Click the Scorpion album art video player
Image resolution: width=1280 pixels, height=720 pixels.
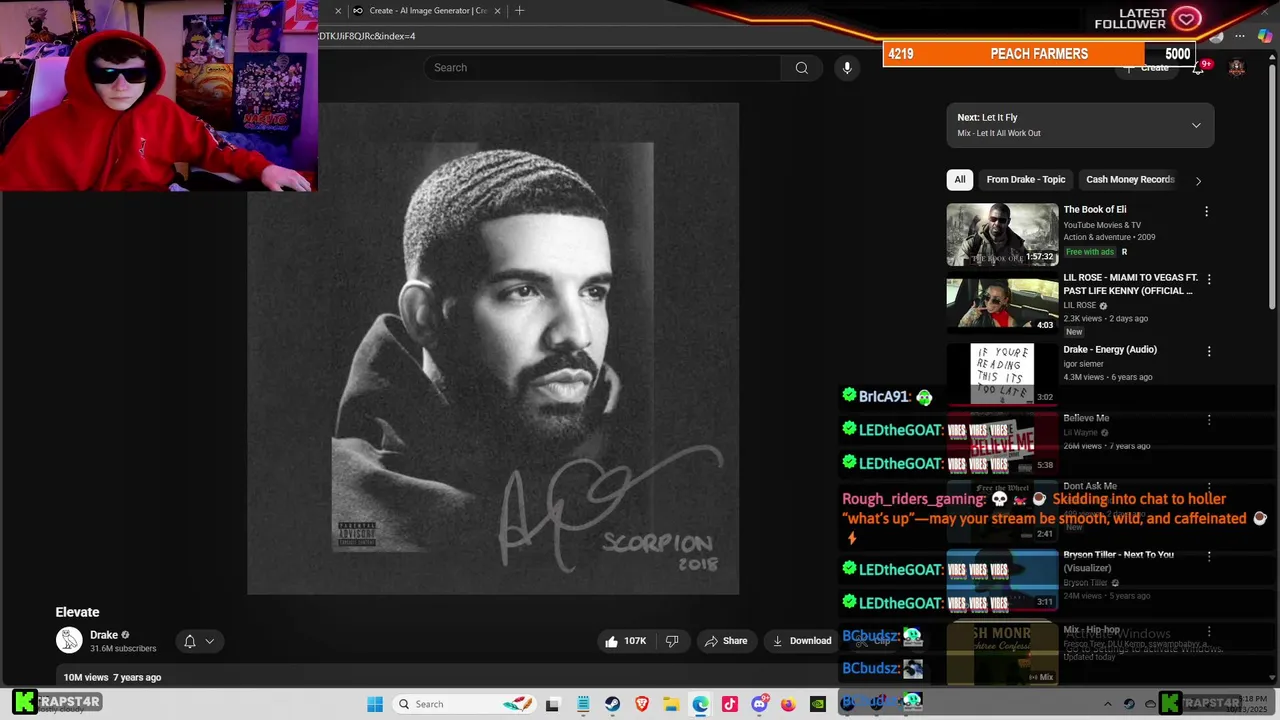[493, 349]
